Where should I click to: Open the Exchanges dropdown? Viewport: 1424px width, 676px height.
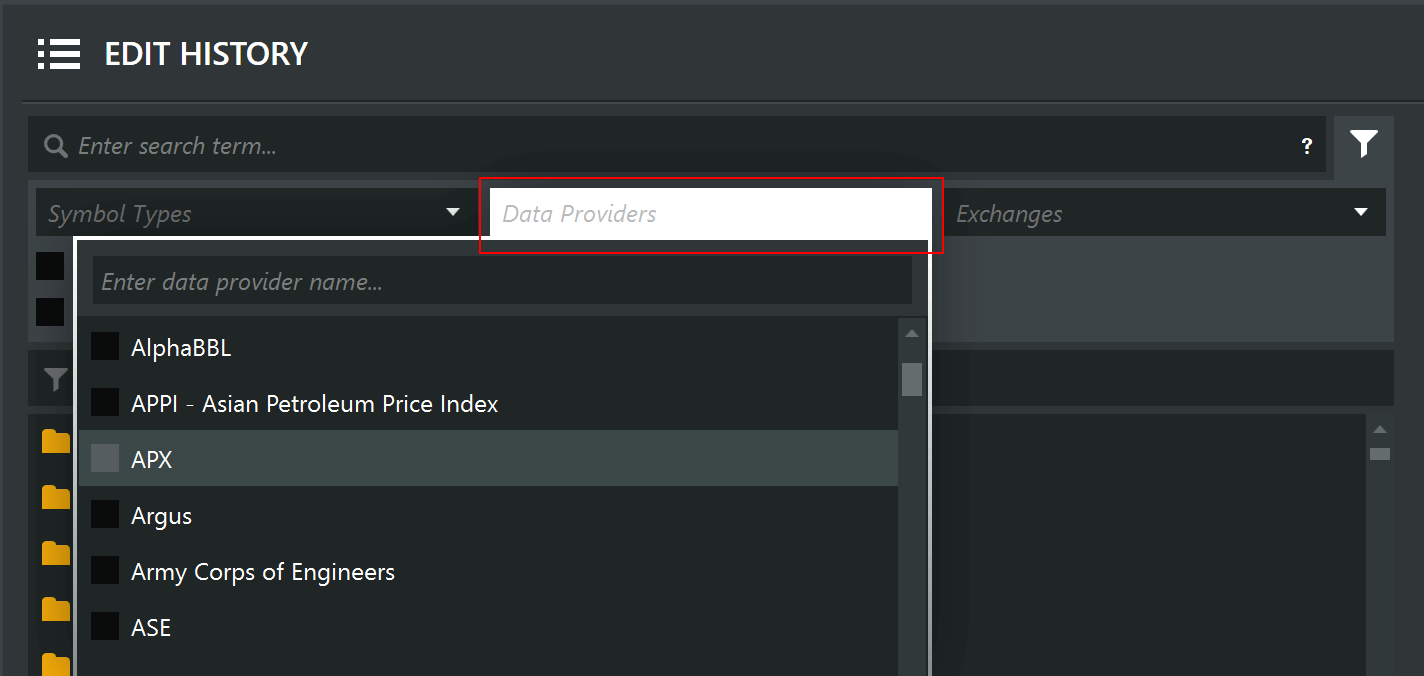[1165, 213]
